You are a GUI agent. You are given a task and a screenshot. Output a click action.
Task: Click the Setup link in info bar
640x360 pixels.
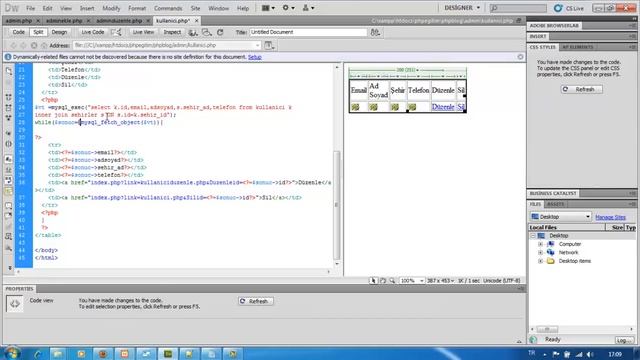(x=255, y=57)
